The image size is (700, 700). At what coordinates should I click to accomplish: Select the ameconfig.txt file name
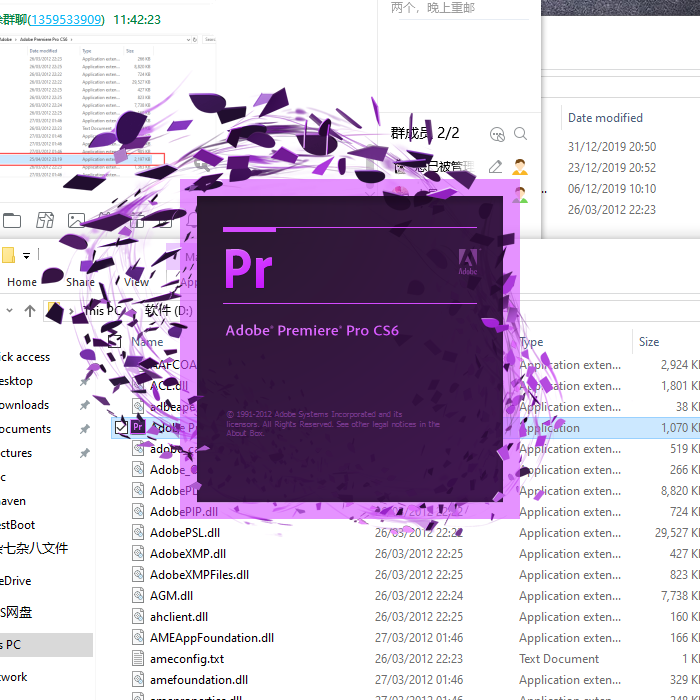(x=187, y=658)
